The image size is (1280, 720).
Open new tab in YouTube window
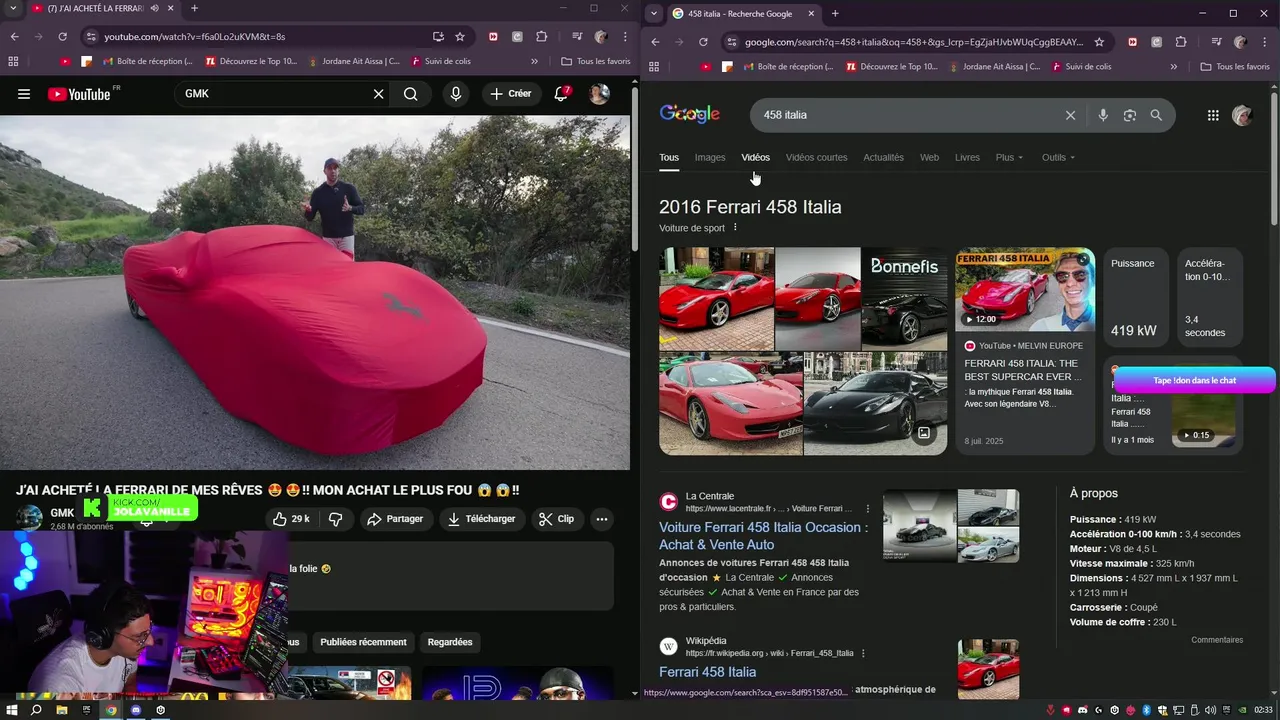click(x=194, y=8)
